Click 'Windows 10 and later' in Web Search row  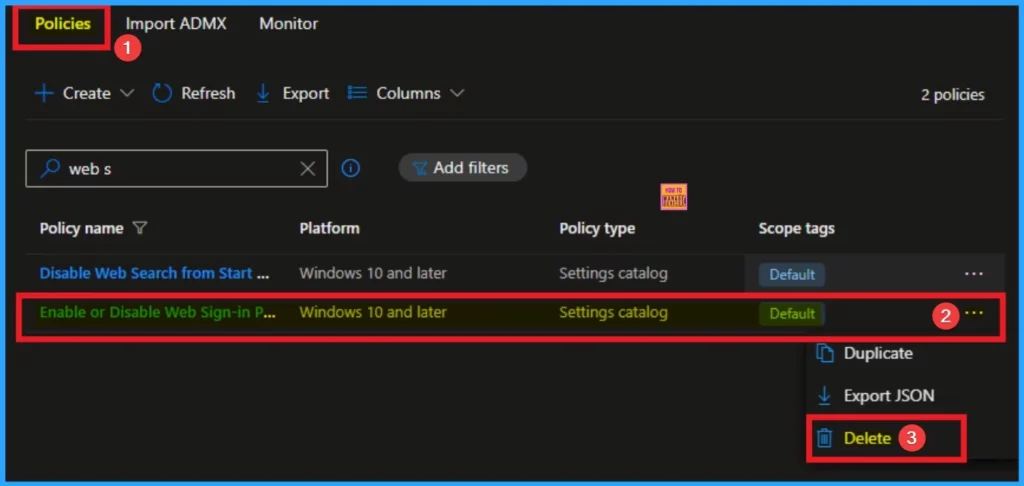[x=373, y=273]
